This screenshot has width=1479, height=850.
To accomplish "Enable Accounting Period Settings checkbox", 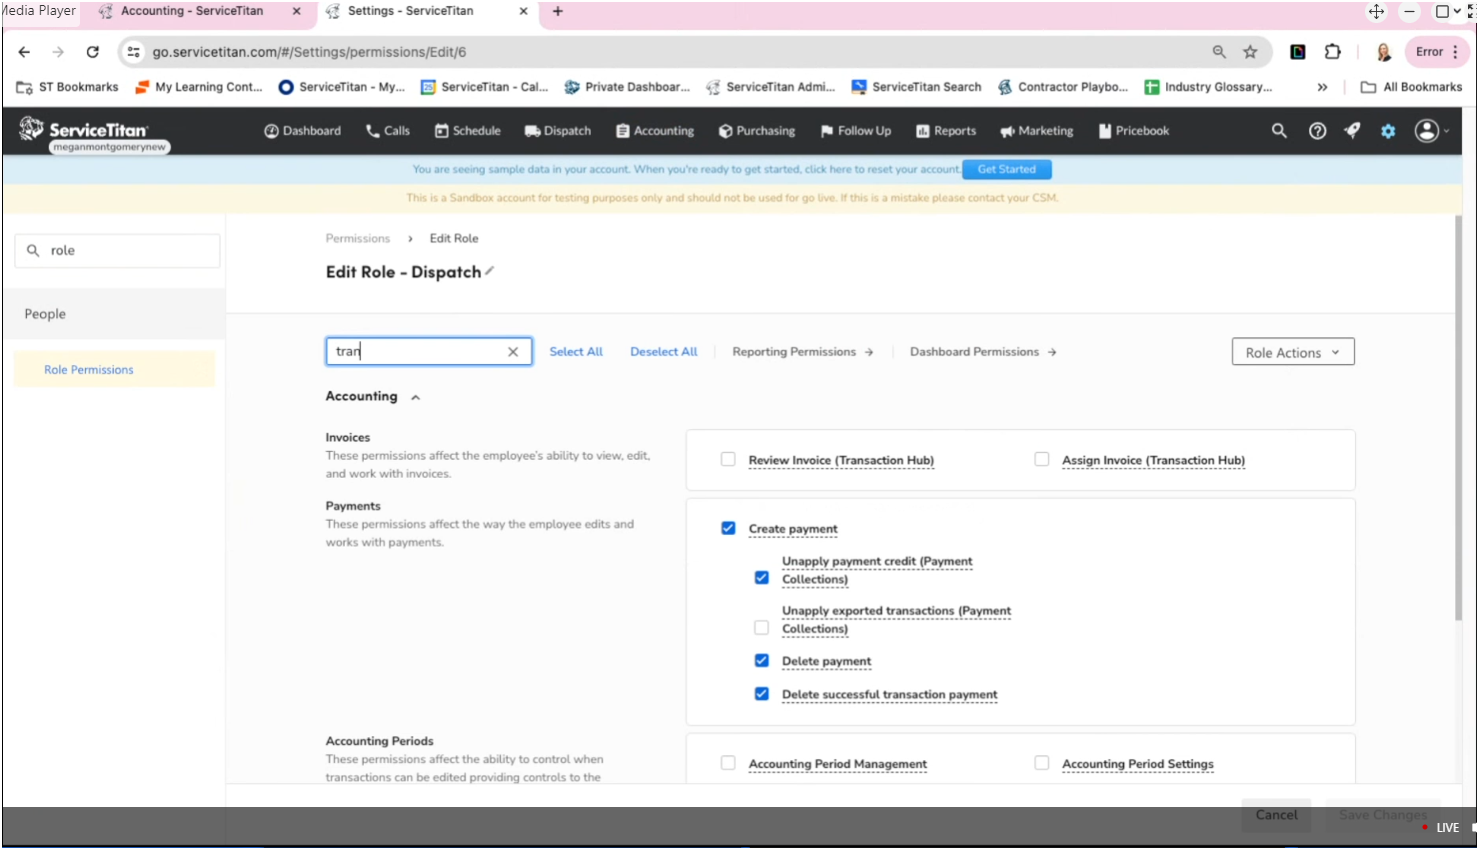I will point(1042,763).
